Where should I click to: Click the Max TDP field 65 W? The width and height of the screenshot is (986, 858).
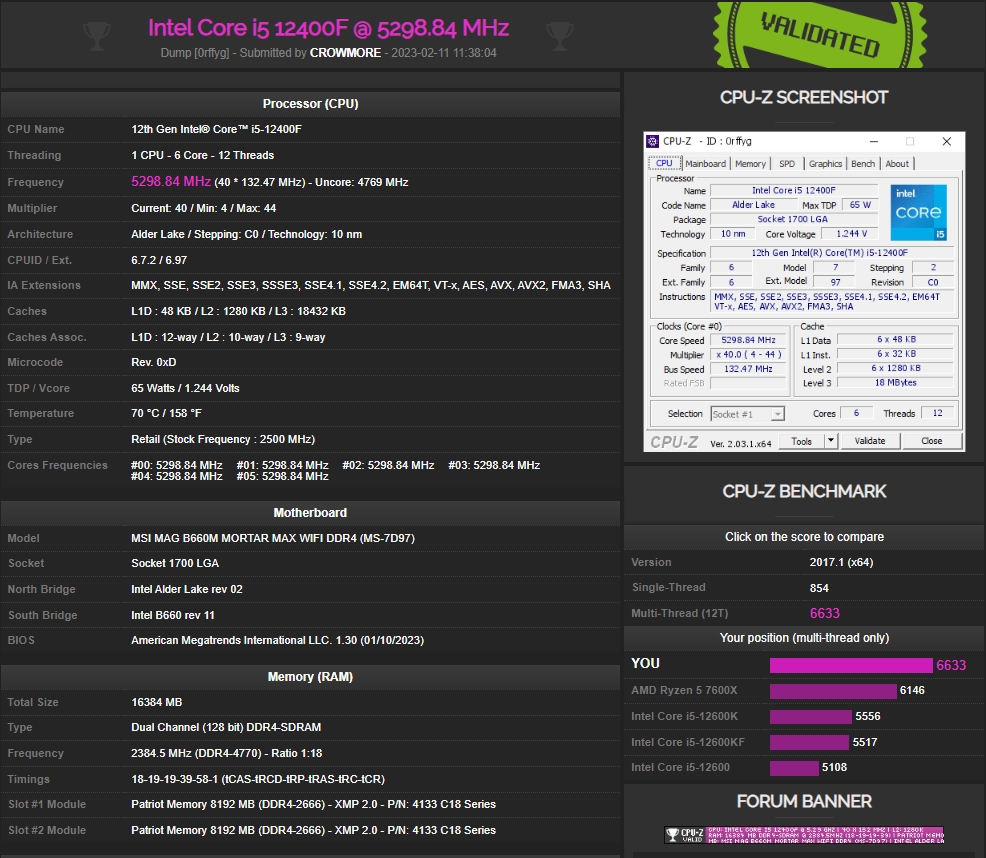[x=860, y=205]
